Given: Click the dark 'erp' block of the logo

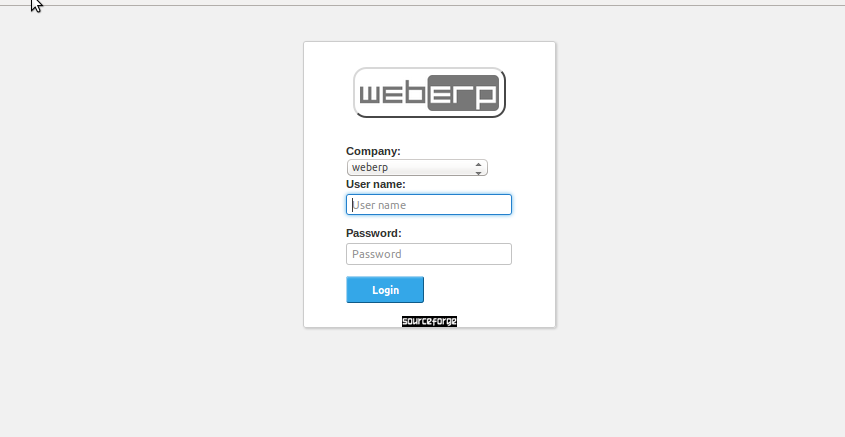Looking at the screenshot, I should click(463, 93).
